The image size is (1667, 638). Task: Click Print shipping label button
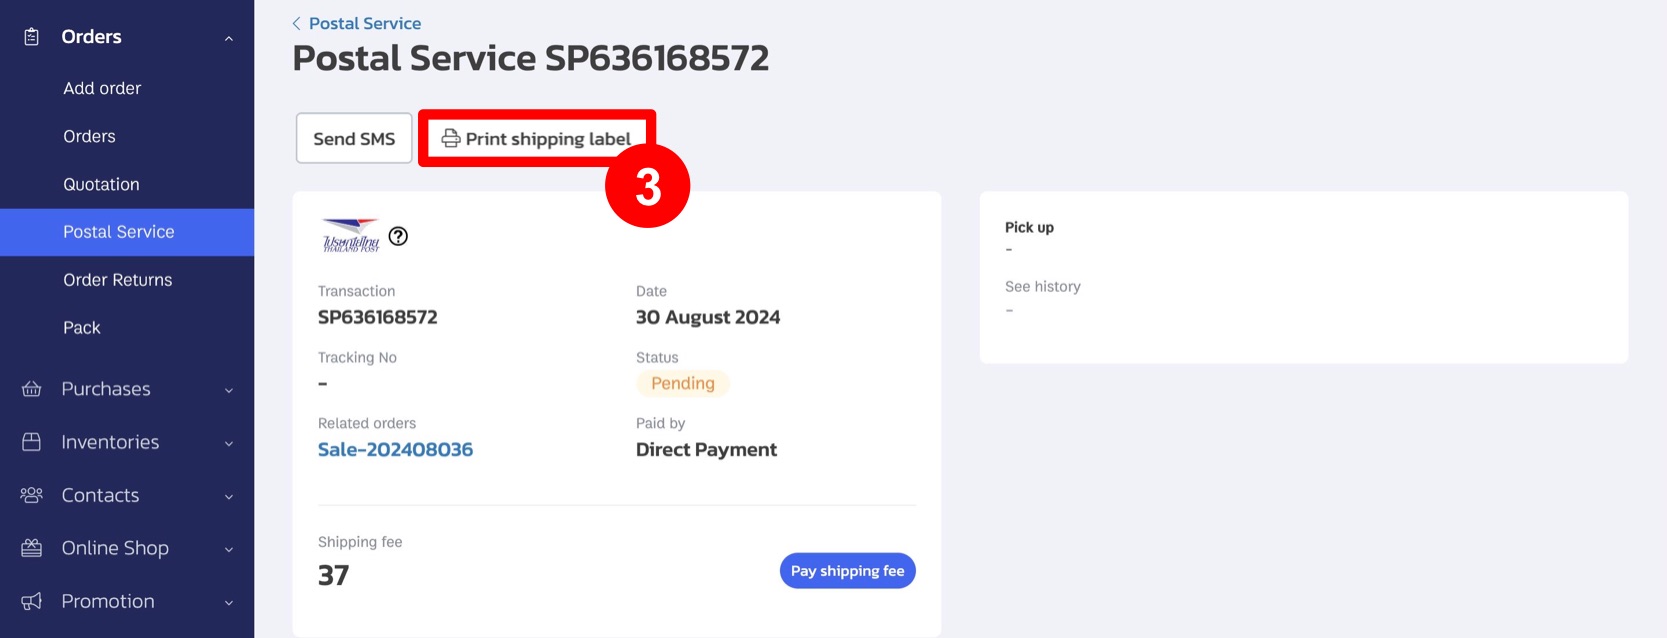[537, 138]
